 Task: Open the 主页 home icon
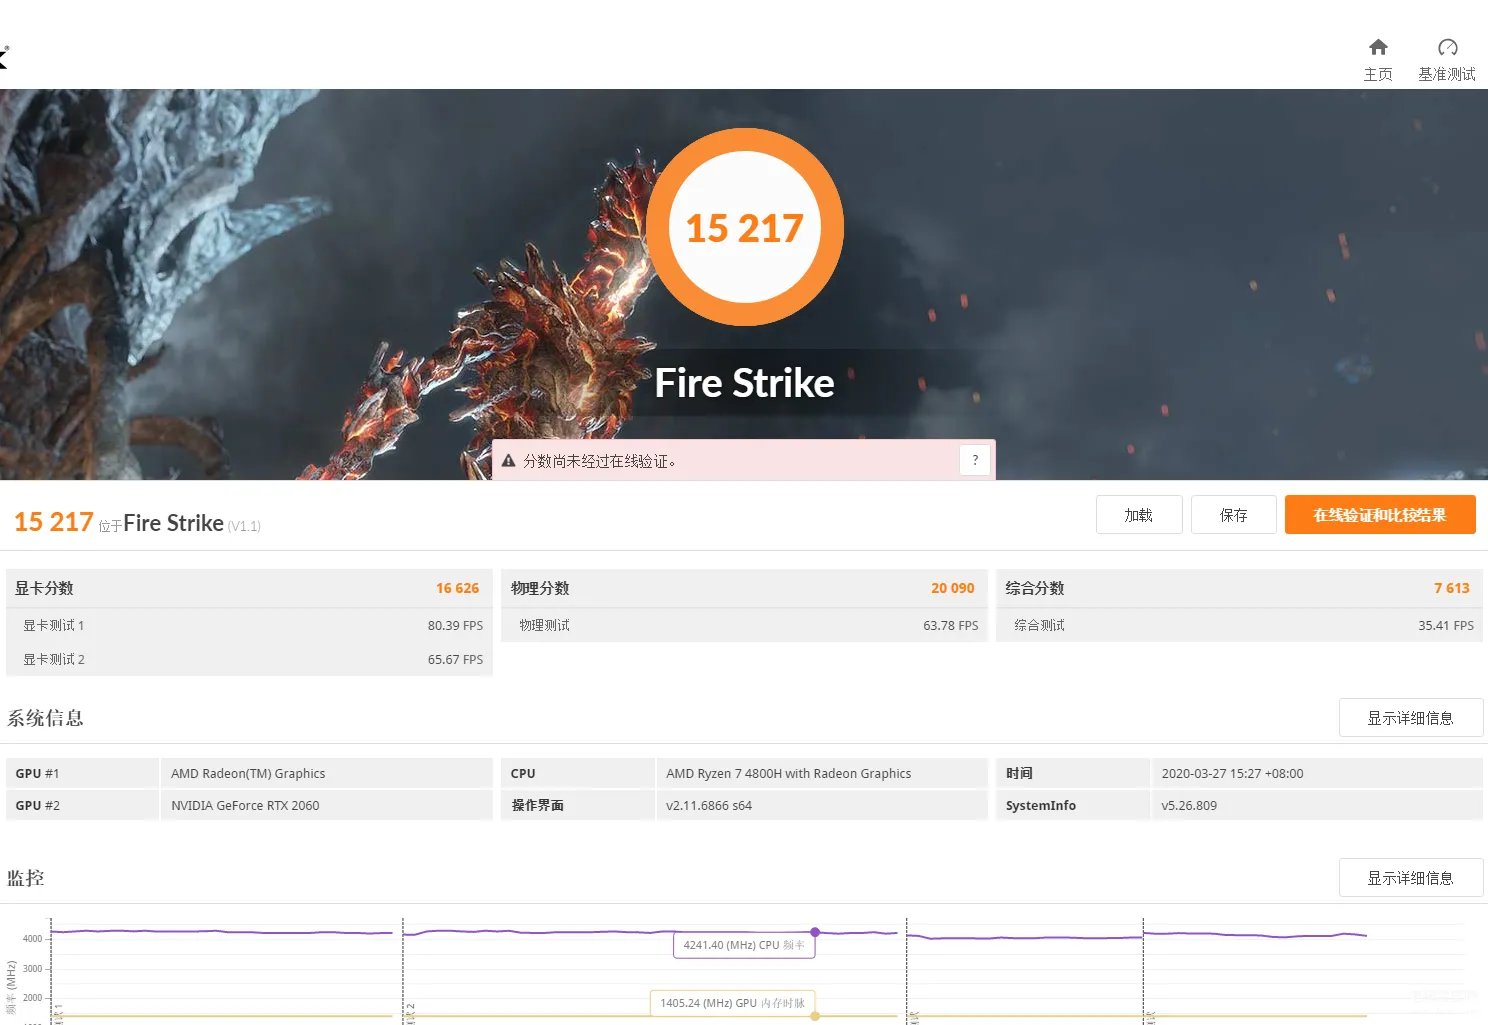[x=1378, y=47]
